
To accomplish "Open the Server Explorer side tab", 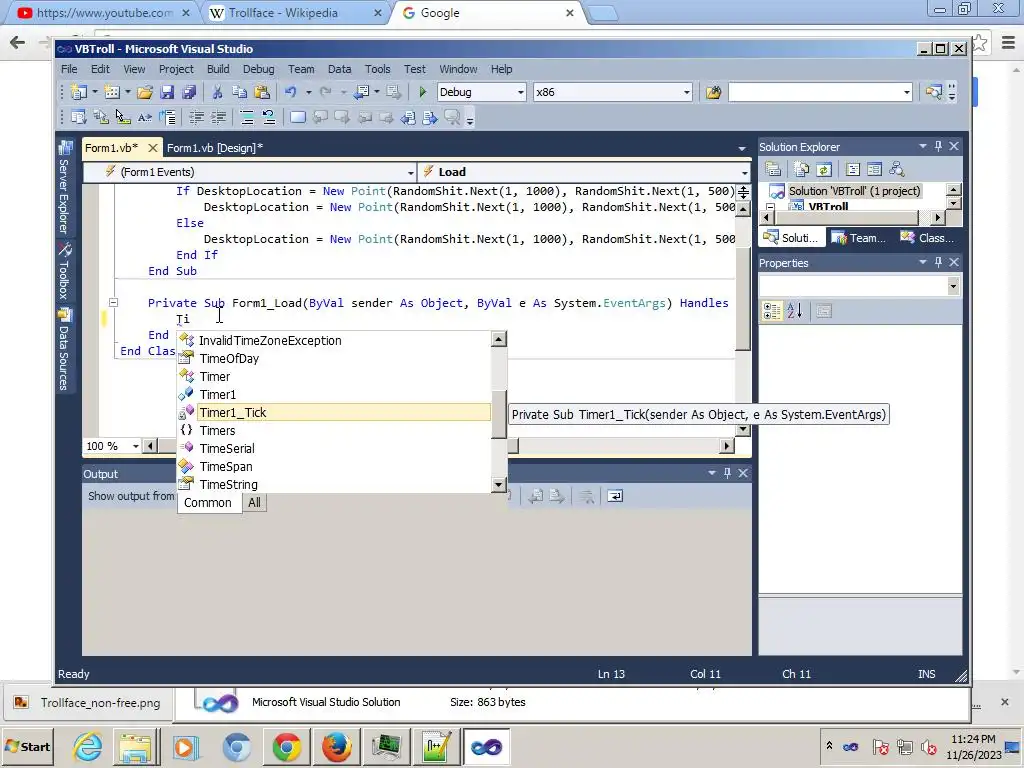I will point(64,187).
